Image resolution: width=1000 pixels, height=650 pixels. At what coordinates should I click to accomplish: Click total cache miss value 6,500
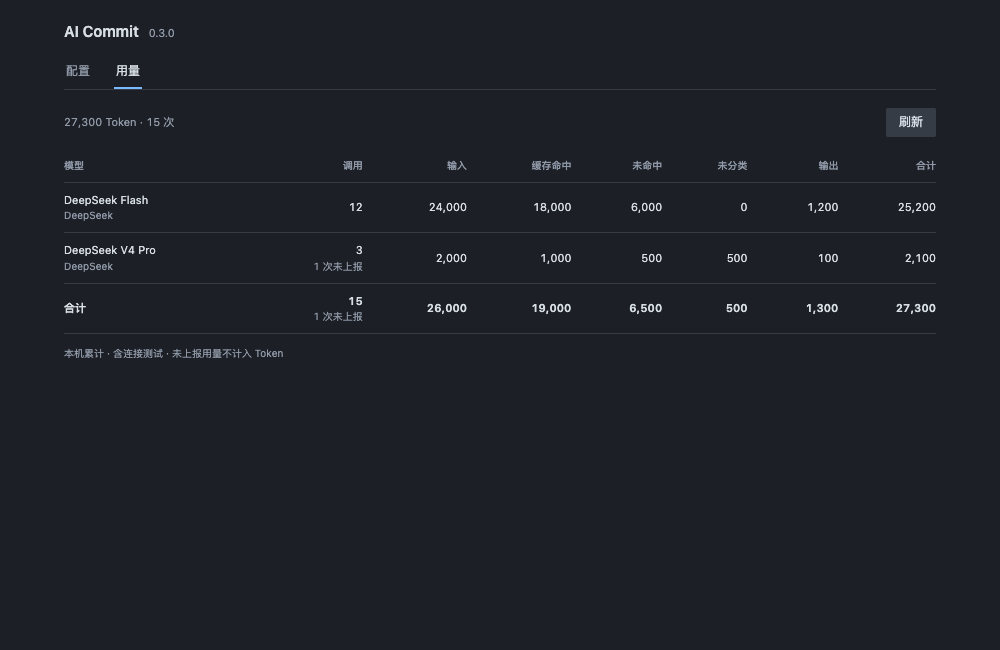point(645,308)
